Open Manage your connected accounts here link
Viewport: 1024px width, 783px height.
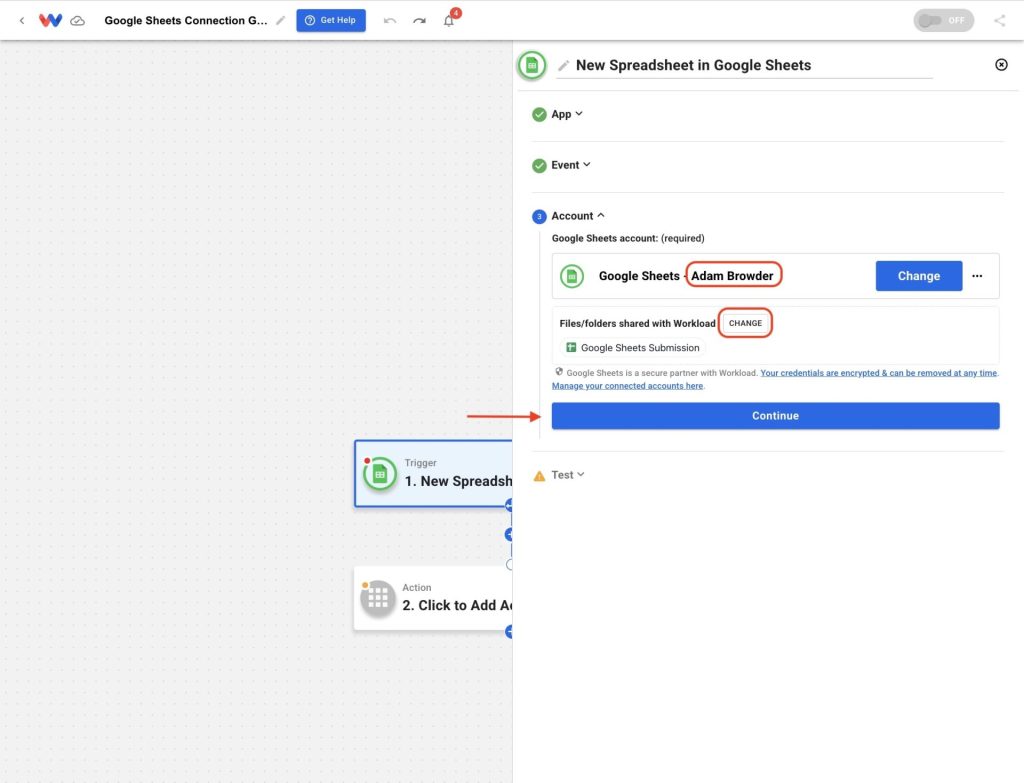coord(627,386)
